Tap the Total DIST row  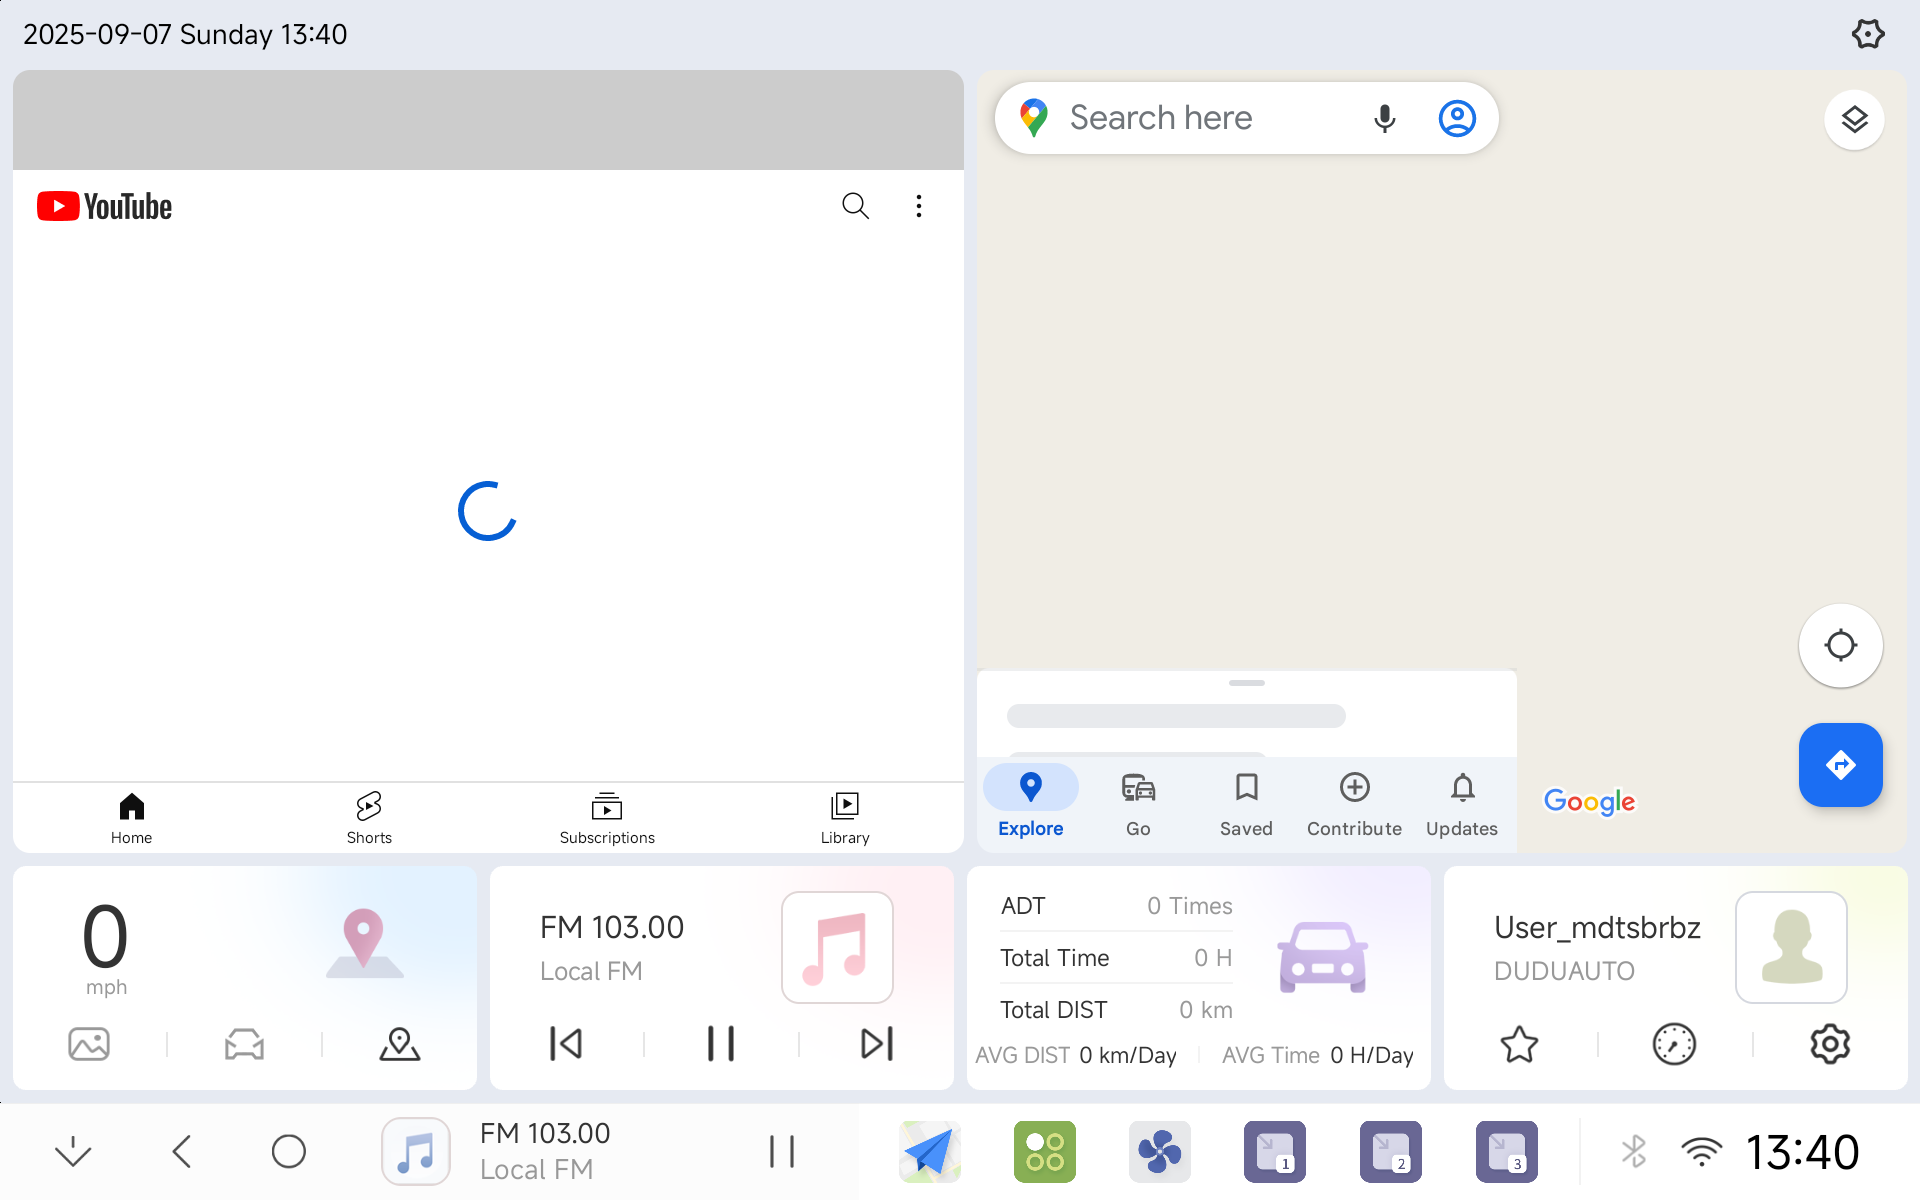tap(1116, 1010)
